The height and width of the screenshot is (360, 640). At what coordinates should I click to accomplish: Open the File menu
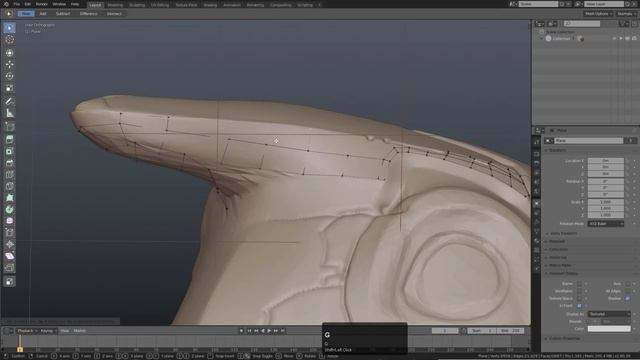click(x=17, y=4)
